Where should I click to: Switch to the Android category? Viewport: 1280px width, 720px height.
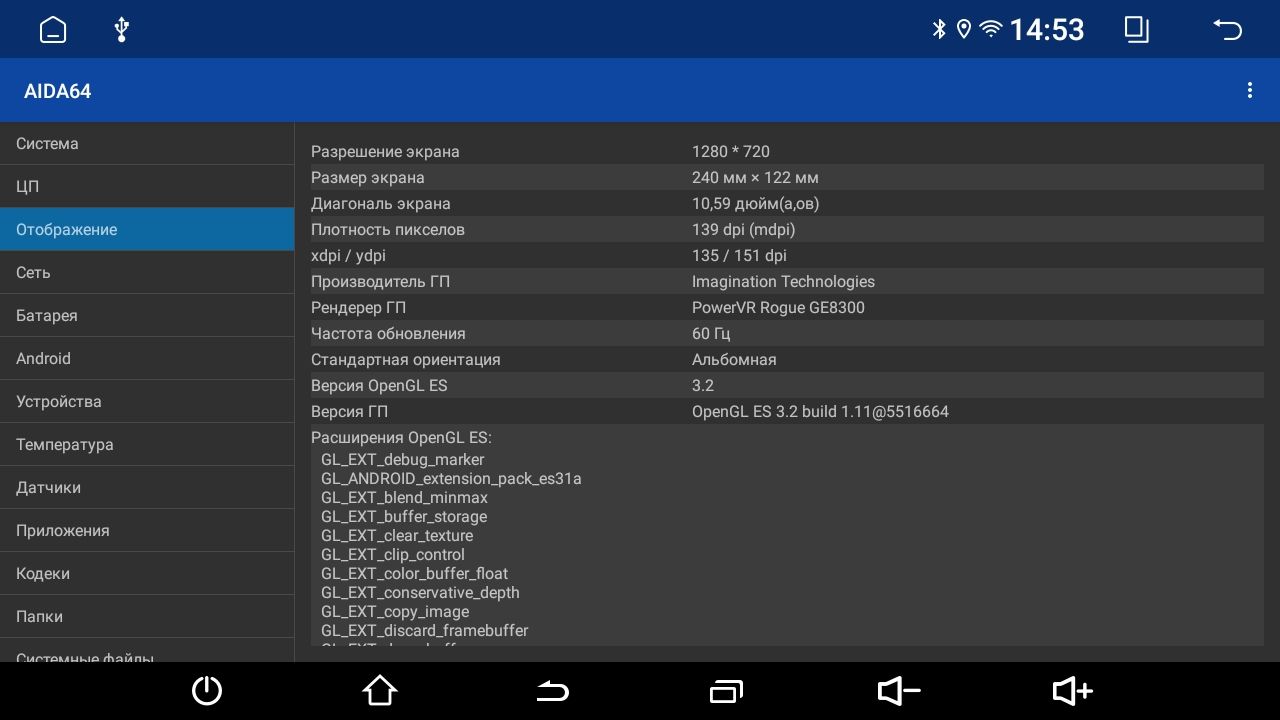[43, 358]
